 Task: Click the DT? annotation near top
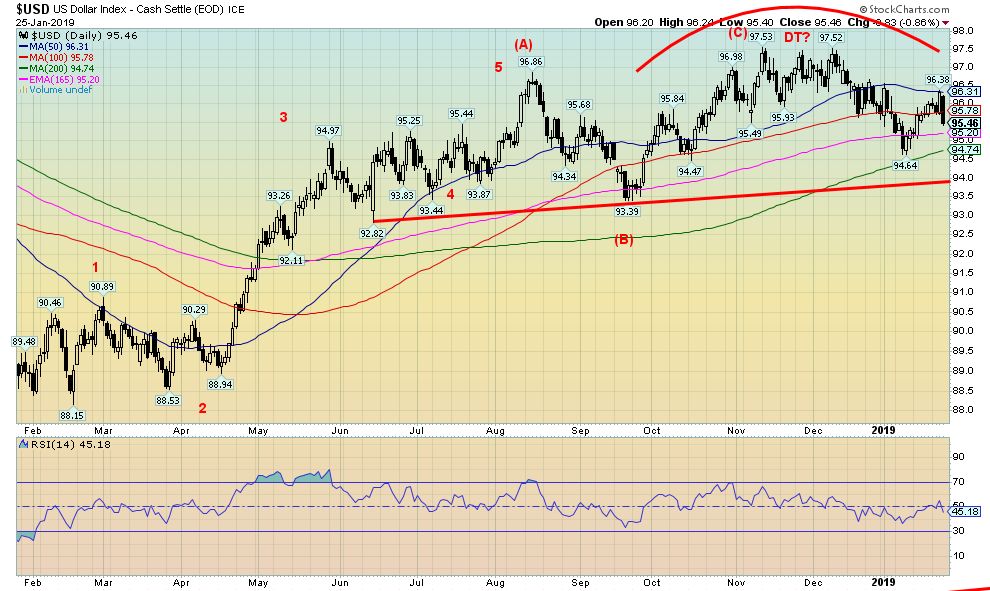pyautogui.click(x=795, y=36)
